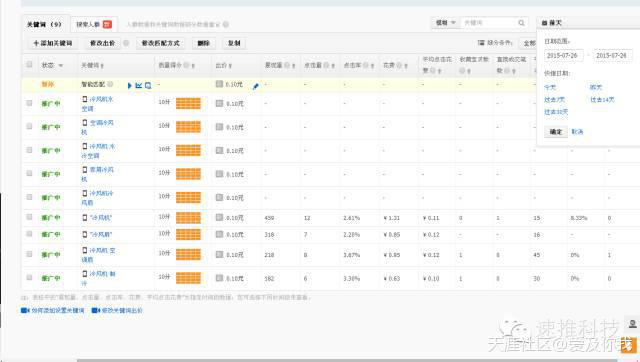Check the box for the 空调冷风机 keyword row
The width and height of the screenshot is (640, 362).
(29, 126)
